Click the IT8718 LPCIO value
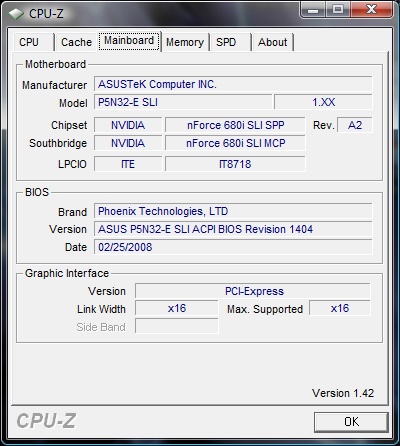The height and width of the screenshot is (446, 400). pos(235,164)
